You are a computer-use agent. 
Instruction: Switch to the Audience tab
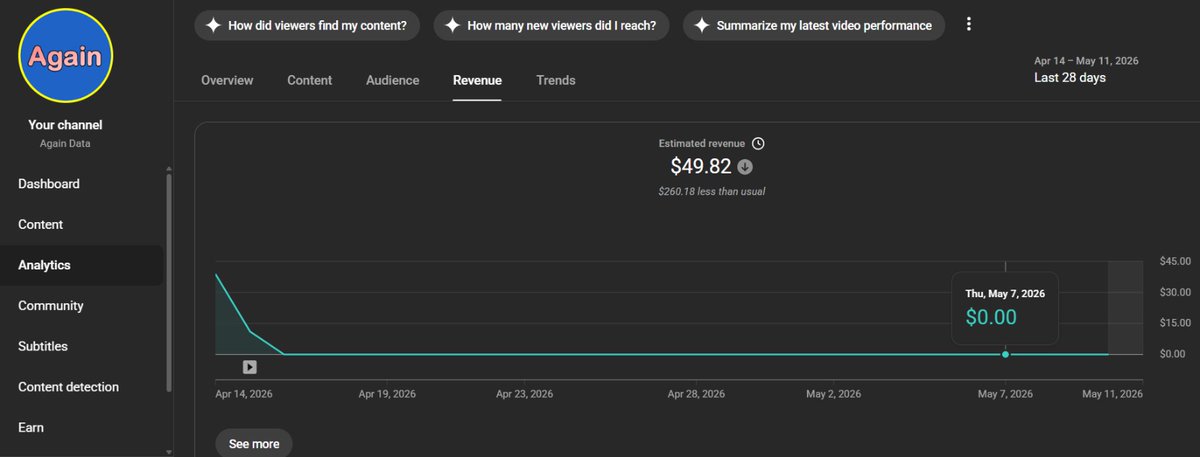pyautogui.click(x=392, y=80)
